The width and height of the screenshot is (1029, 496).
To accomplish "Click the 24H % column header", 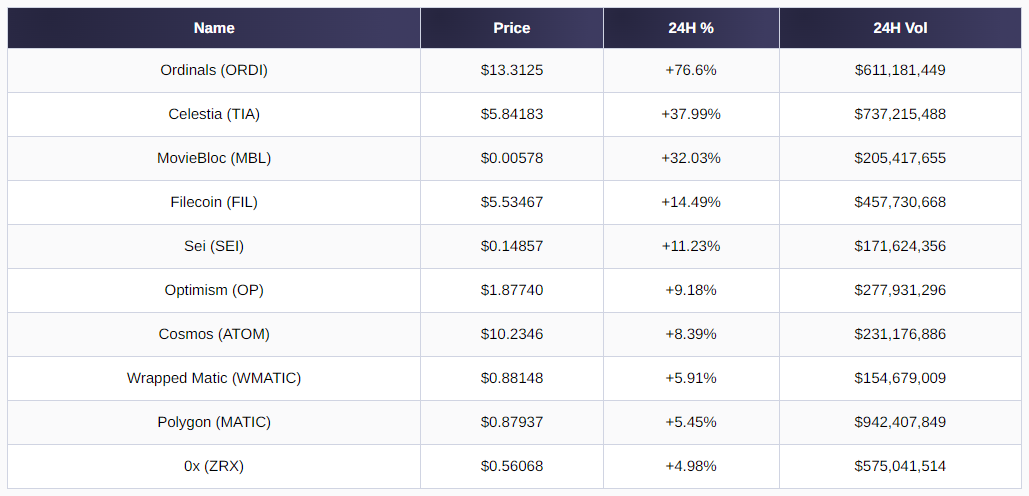I will point(691,28).
